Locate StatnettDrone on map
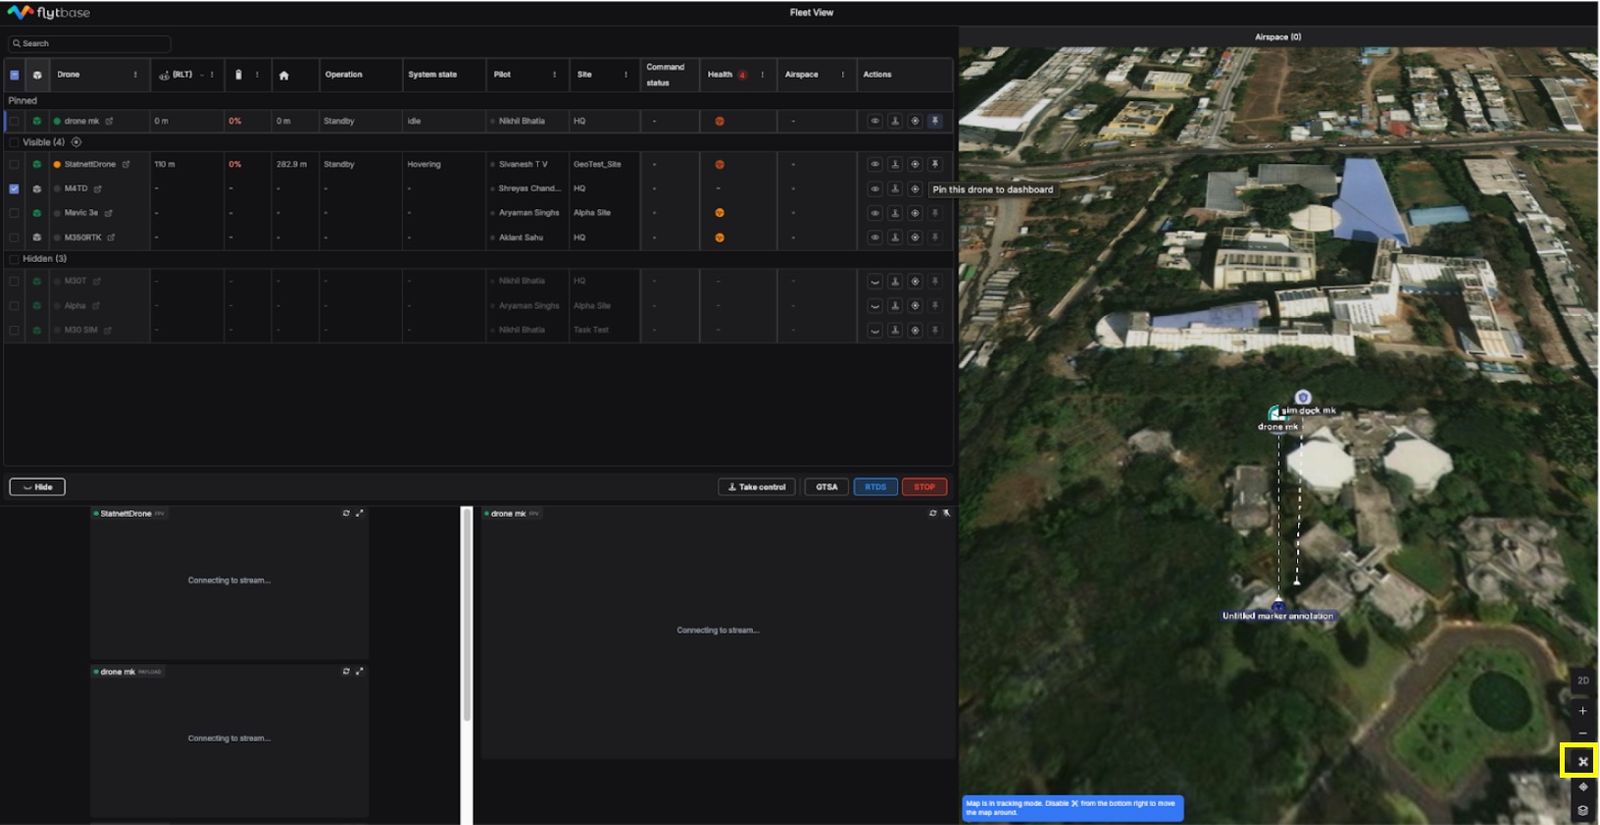This screenshot has width=1600, height=825. click(915, 164)
